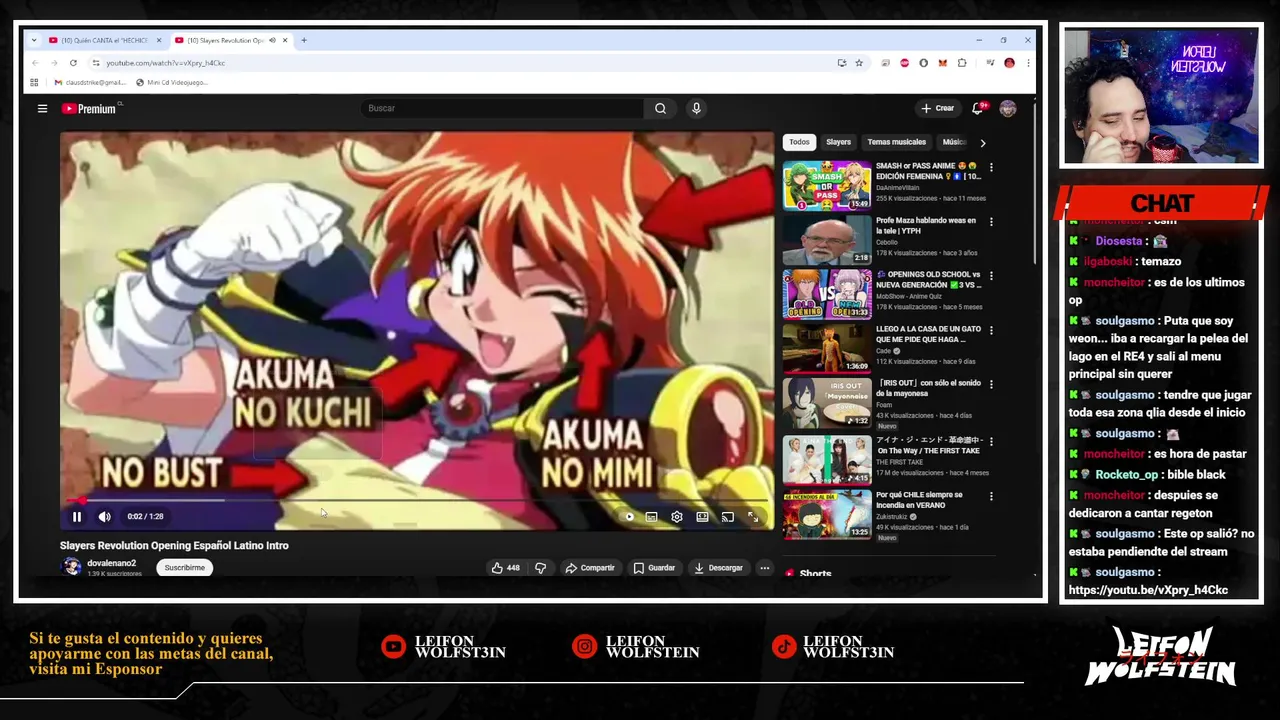Open LLEGO A LA CASA DE UN GATO video
Screen dimensions: 1280x720
coord(827,348)
